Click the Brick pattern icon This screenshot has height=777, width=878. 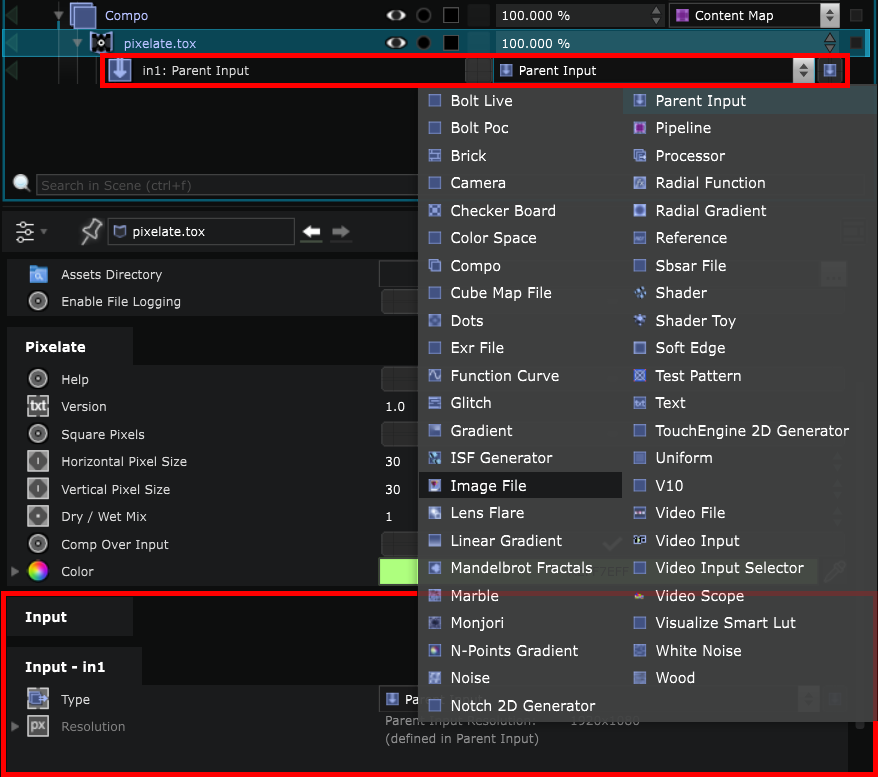[x=435, y=156]
